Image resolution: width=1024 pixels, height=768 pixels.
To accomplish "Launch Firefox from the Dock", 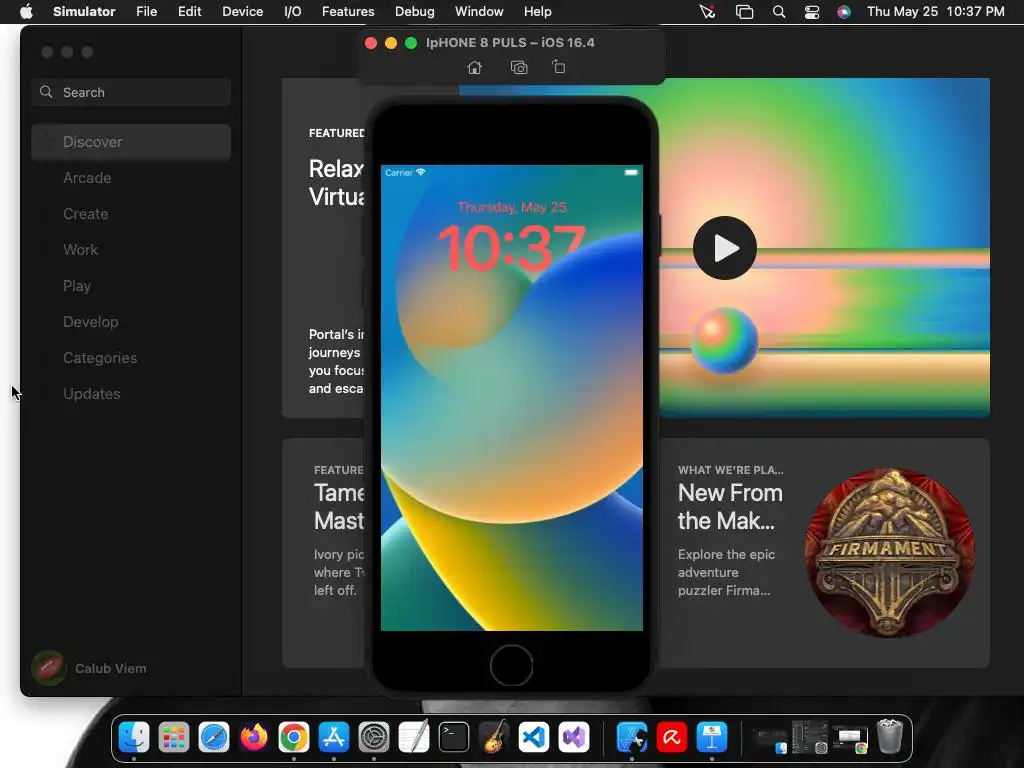I will click(x=253, y=737).
